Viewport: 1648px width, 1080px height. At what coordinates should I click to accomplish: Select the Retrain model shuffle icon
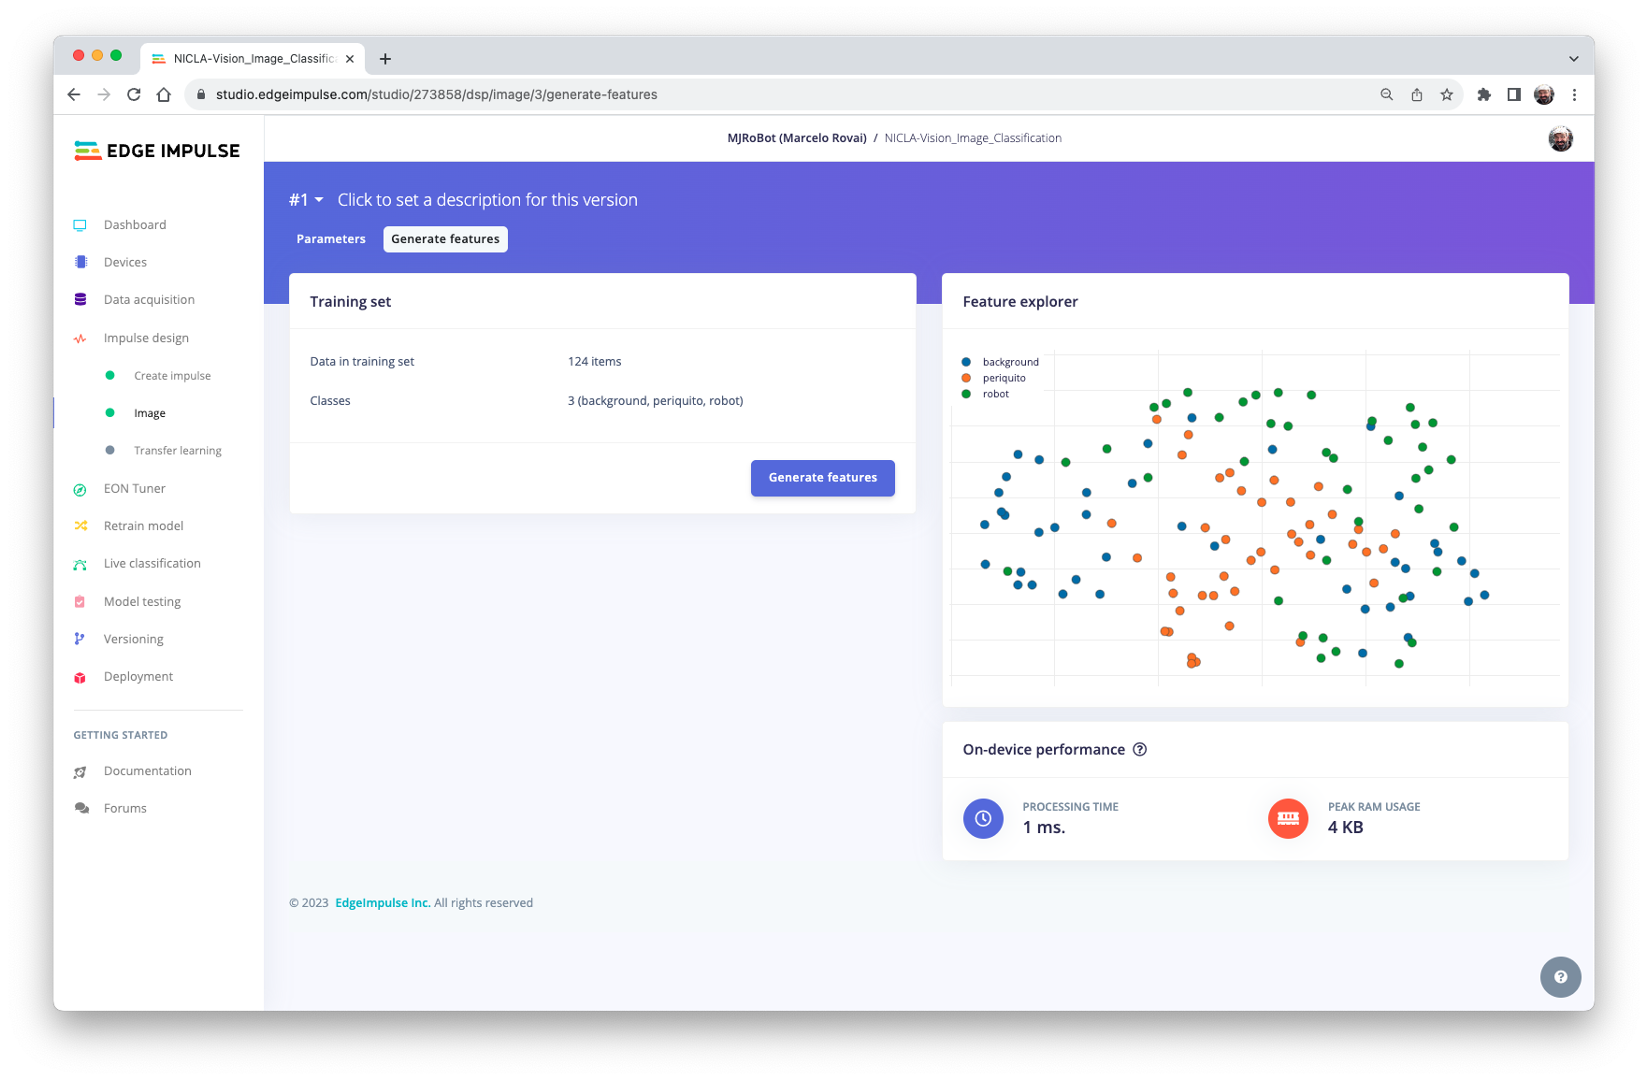click(80, 526)
